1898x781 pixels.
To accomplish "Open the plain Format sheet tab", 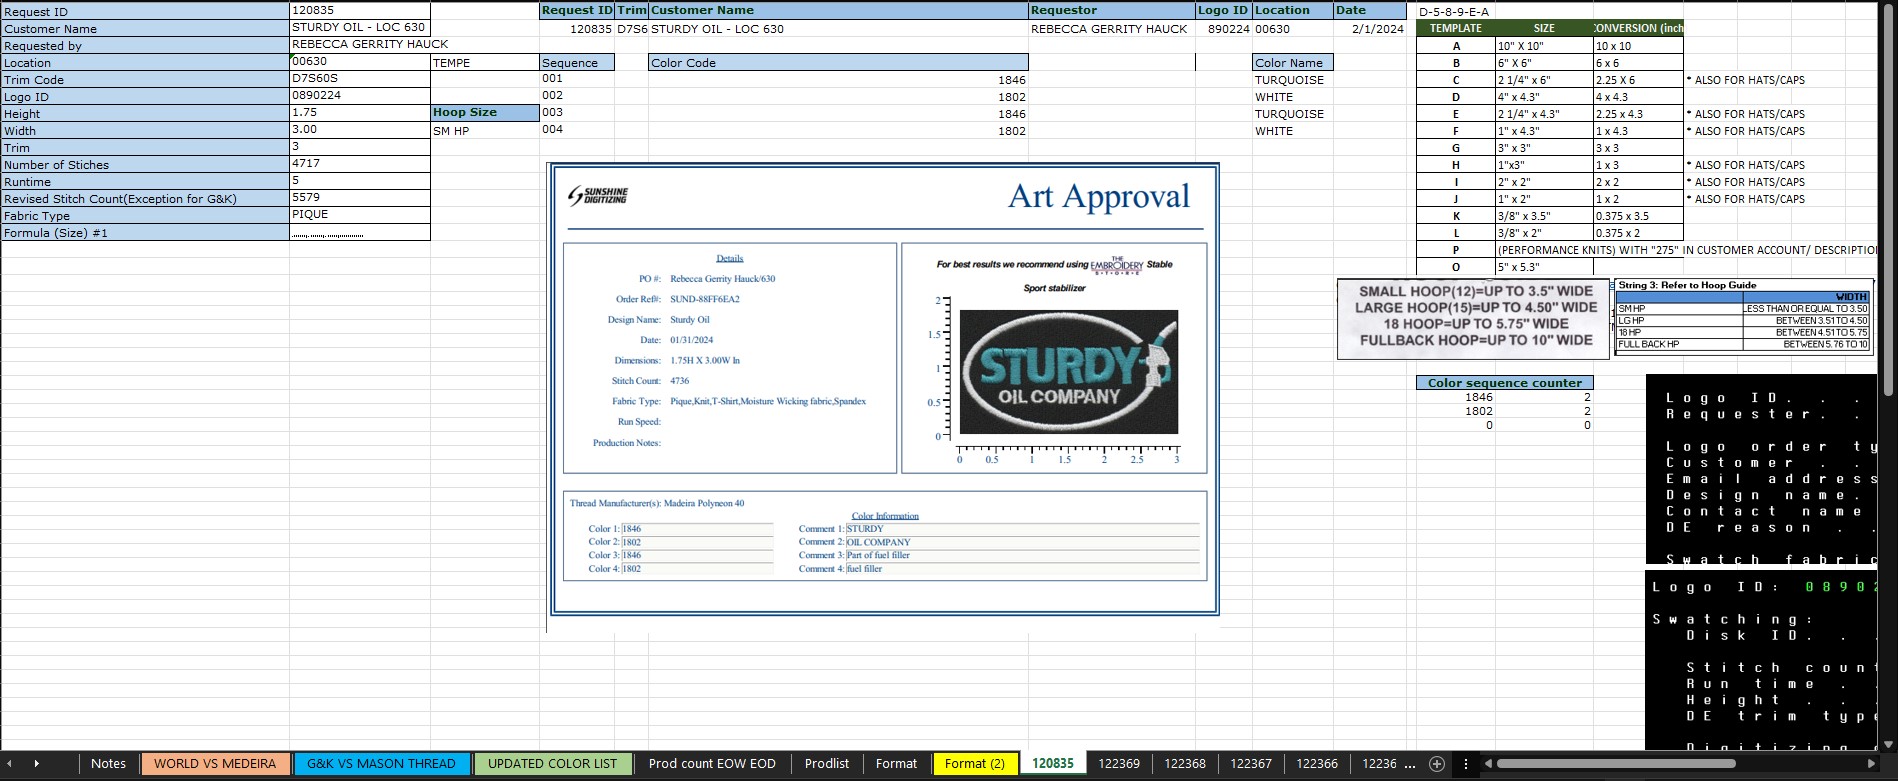I will click(x=896, y=764).
